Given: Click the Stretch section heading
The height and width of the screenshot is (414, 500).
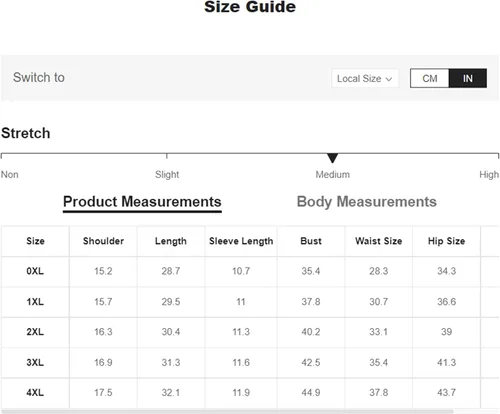Looking at the screenshot, I should pos(26,133).
